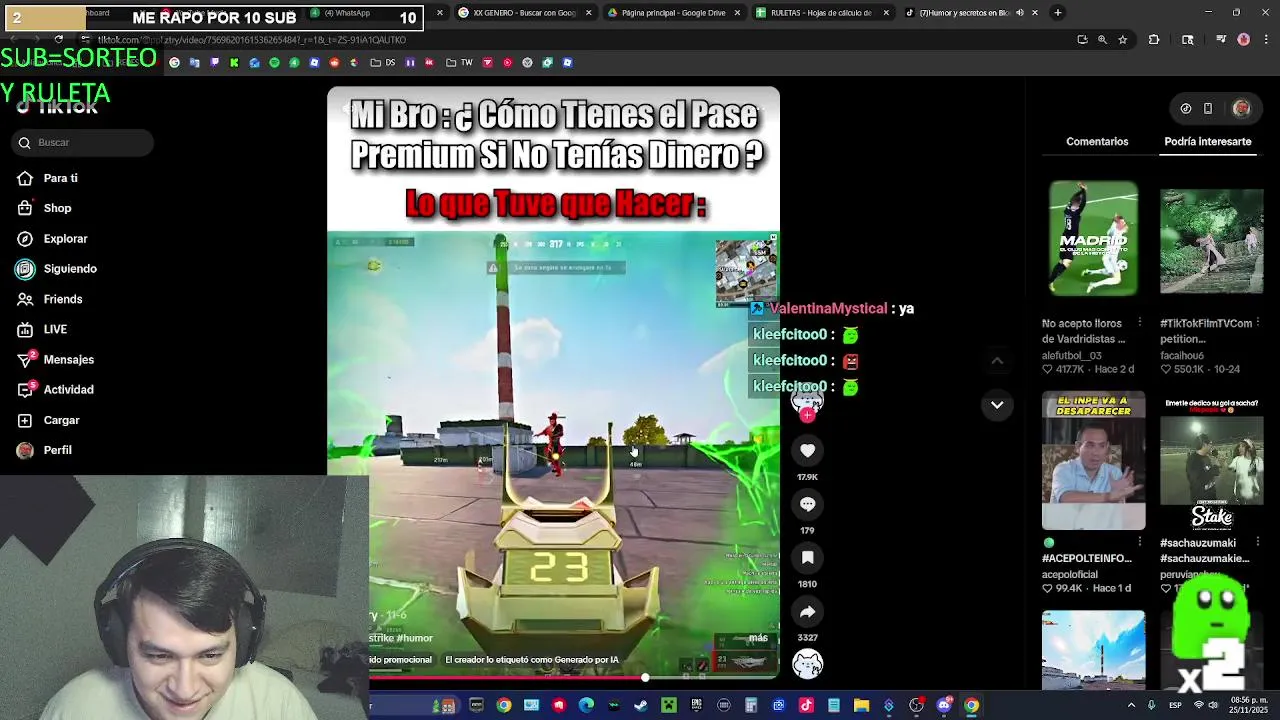Open facalhou6 profile link

click(1182, 355)
